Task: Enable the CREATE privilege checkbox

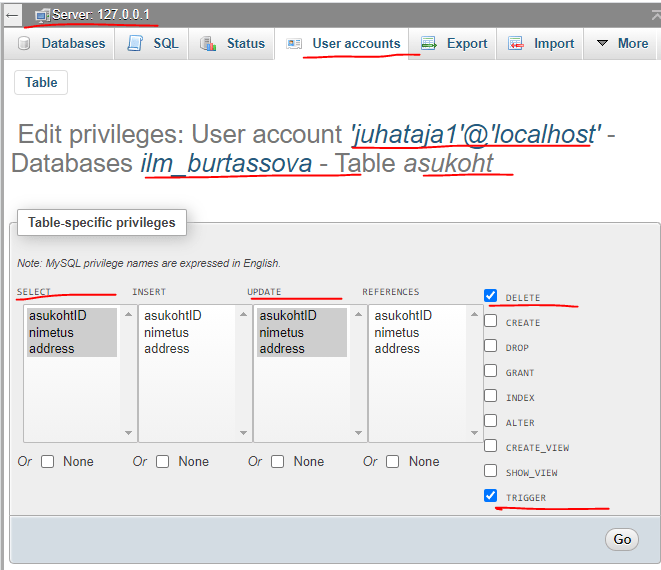Action: click(x=490, y=321)
